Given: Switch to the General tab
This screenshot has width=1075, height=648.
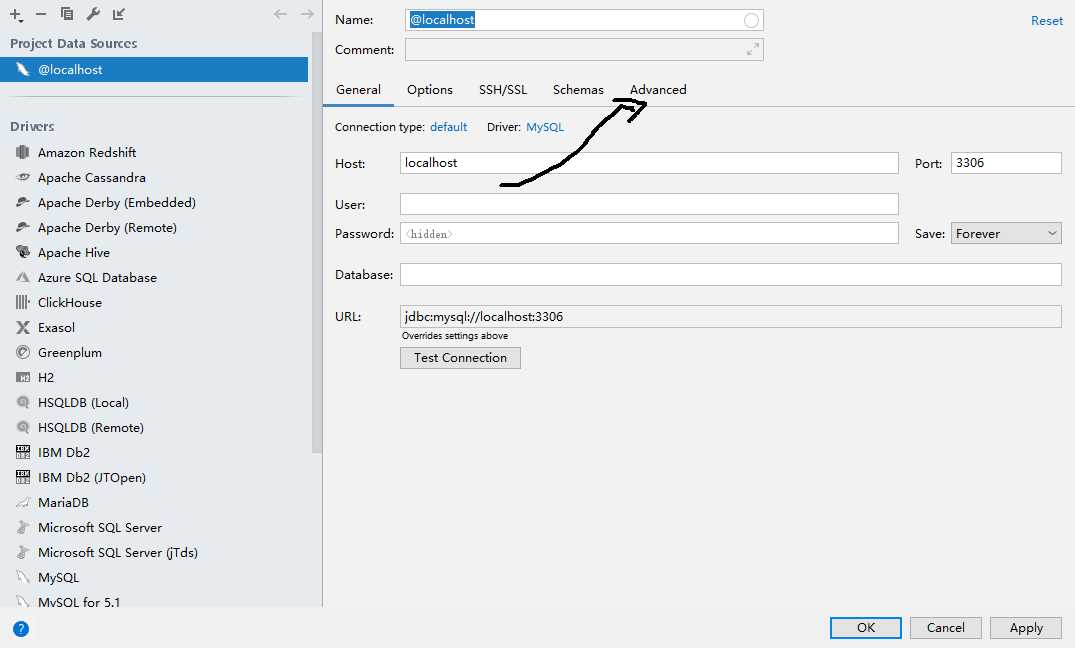Looking at the screenshot, I should pos(359,90).
